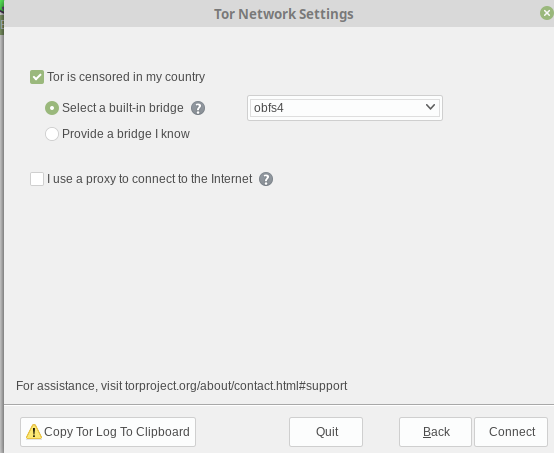Image resolution: width=554 pixels, height=453 pixels.
Task: Click the torproject.org support address text
Action: 236,386
